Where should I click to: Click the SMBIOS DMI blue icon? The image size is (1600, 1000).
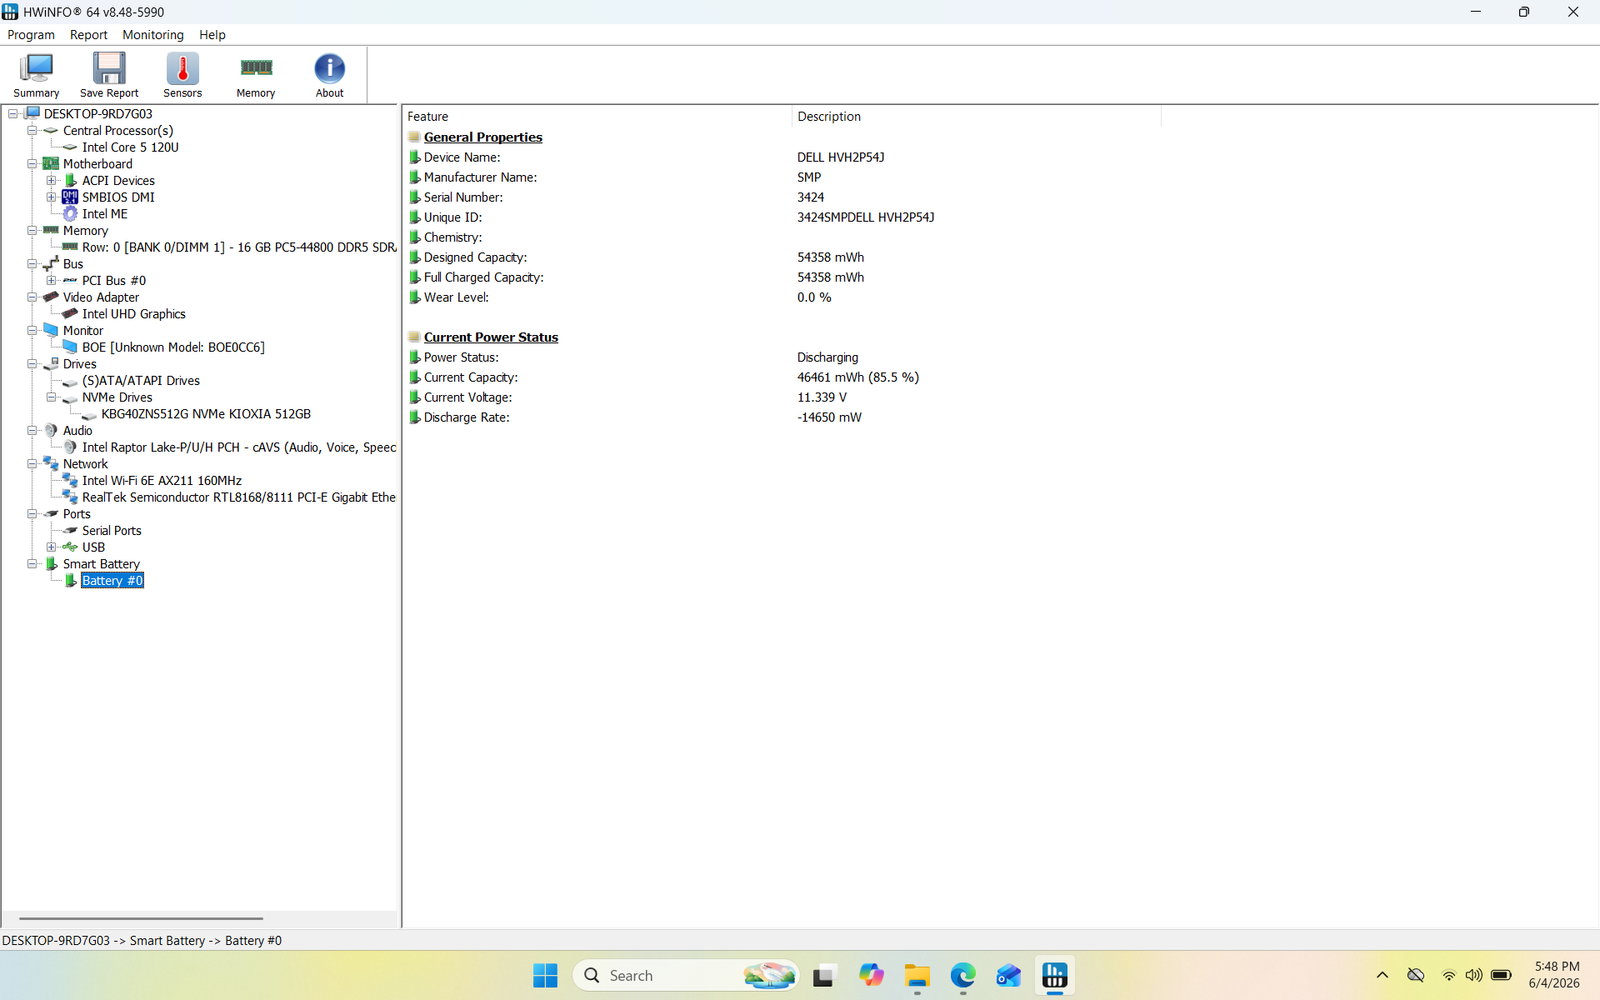tap(70, 197)
